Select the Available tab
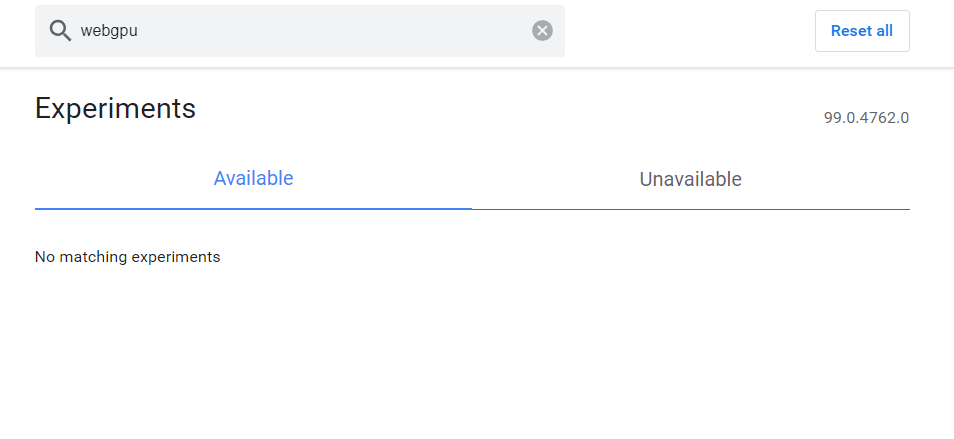Screen dimensions: 954x439 [253, 179]
